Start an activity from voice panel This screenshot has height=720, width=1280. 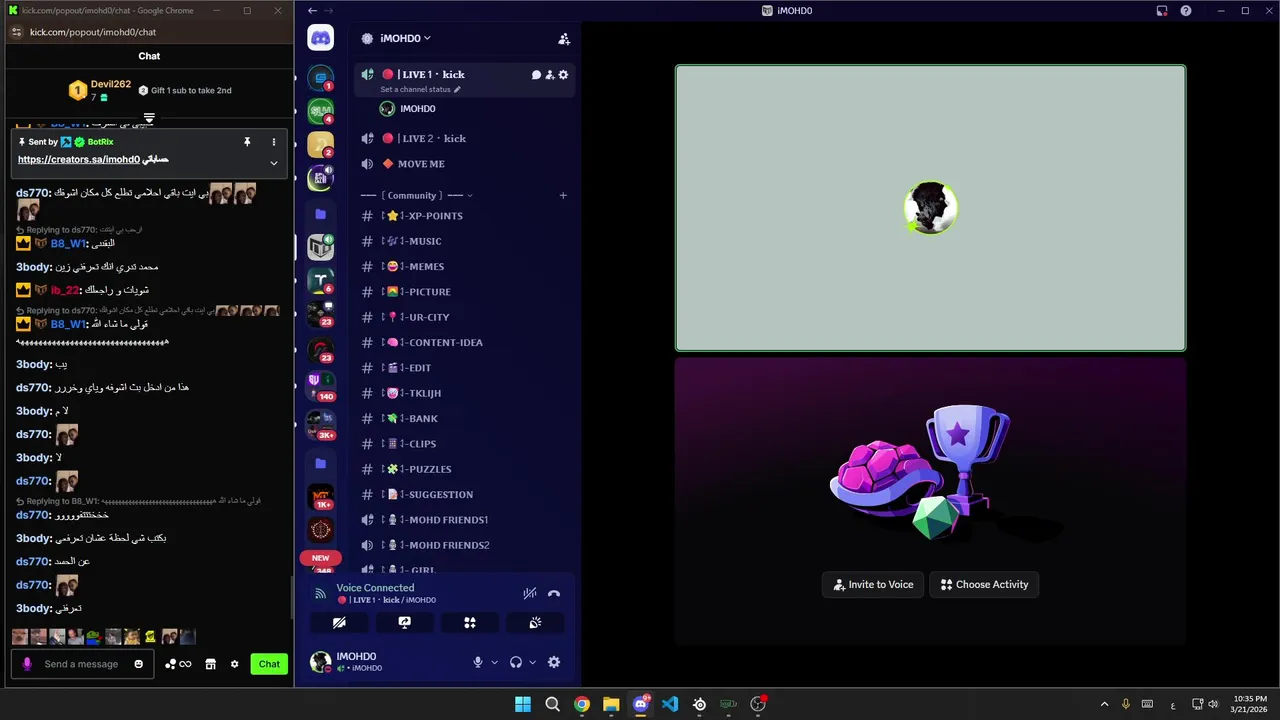(470, 622)
